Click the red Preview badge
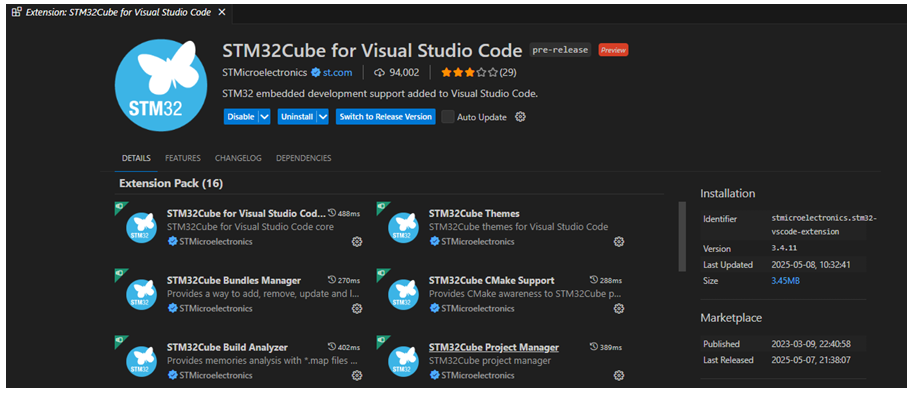Image resolution: width=914 pixels, height=396 pixels. 613,50
